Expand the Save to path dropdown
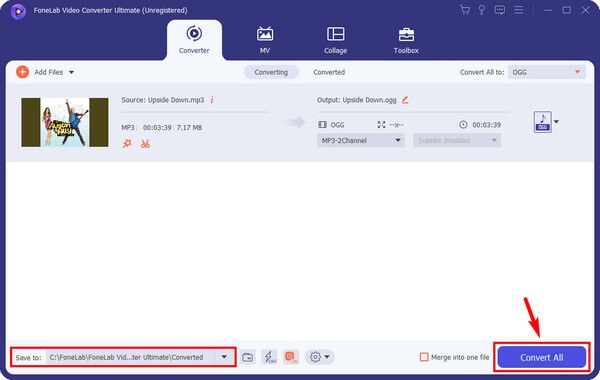Image resolution: width=600 pixels, height=380 pixels. coord(224,357)
